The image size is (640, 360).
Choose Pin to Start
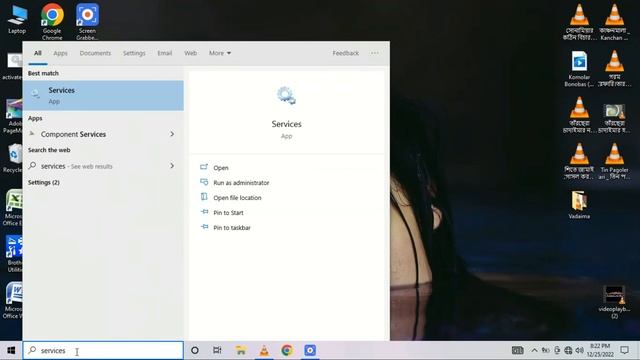(228, 213)
